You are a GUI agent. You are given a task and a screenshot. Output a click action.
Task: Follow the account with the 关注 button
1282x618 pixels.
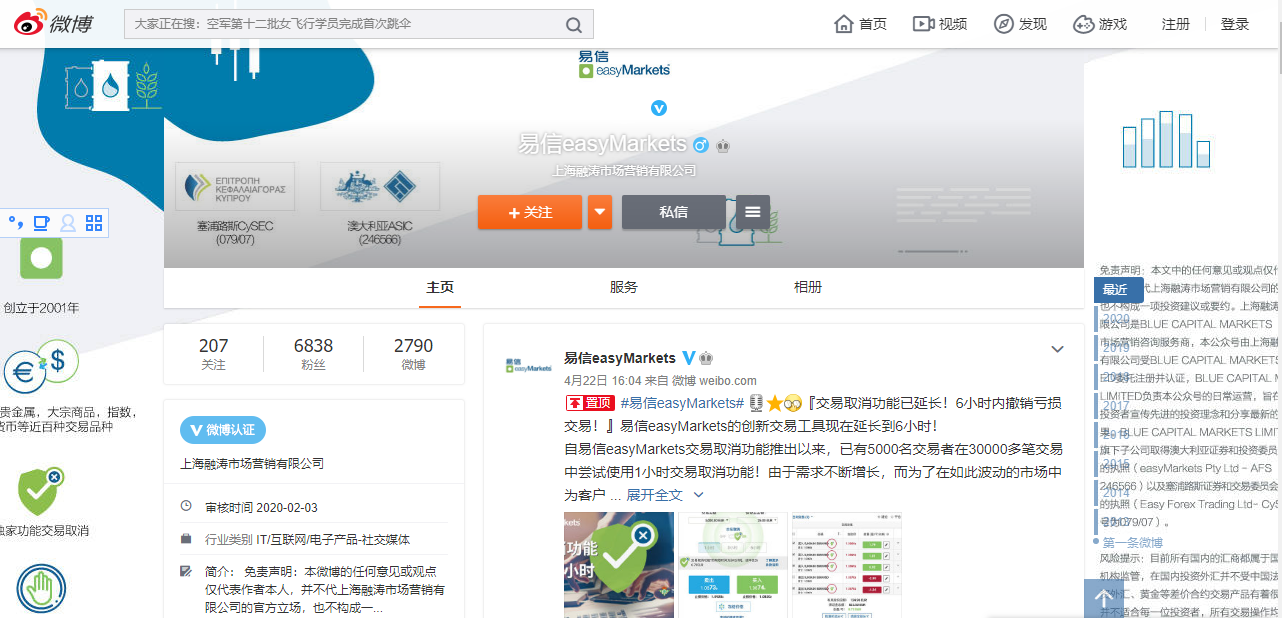pyautogui.click(x=530, y=212)
